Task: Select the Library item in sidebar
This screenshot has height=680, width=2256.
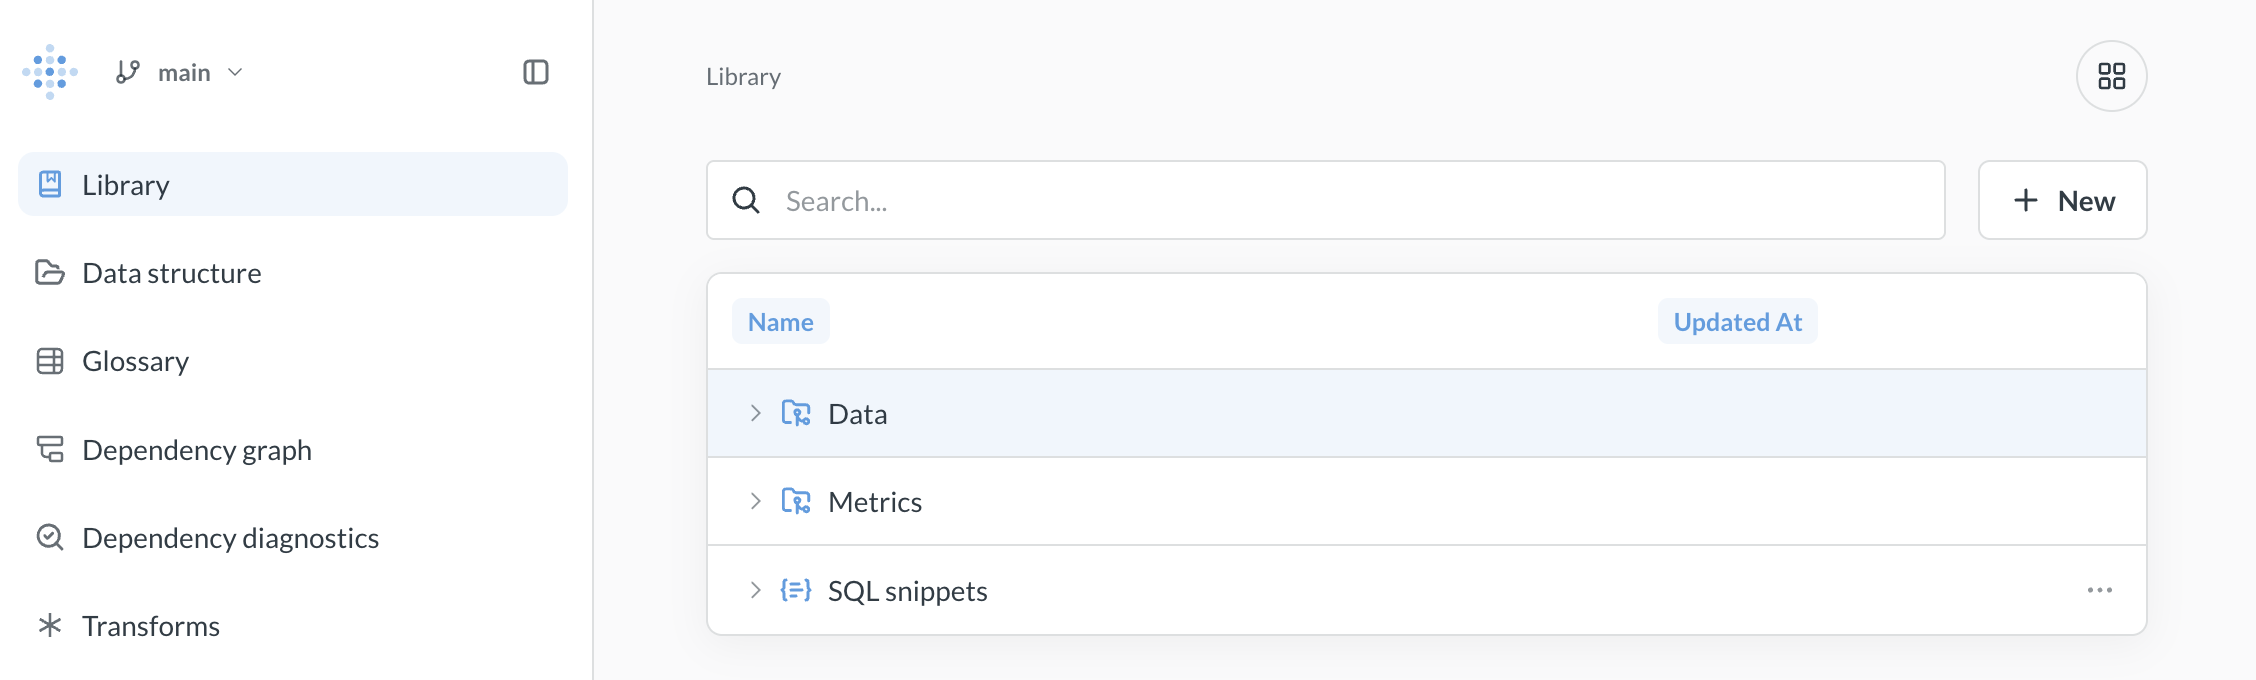Action: [x=124, y=183]
